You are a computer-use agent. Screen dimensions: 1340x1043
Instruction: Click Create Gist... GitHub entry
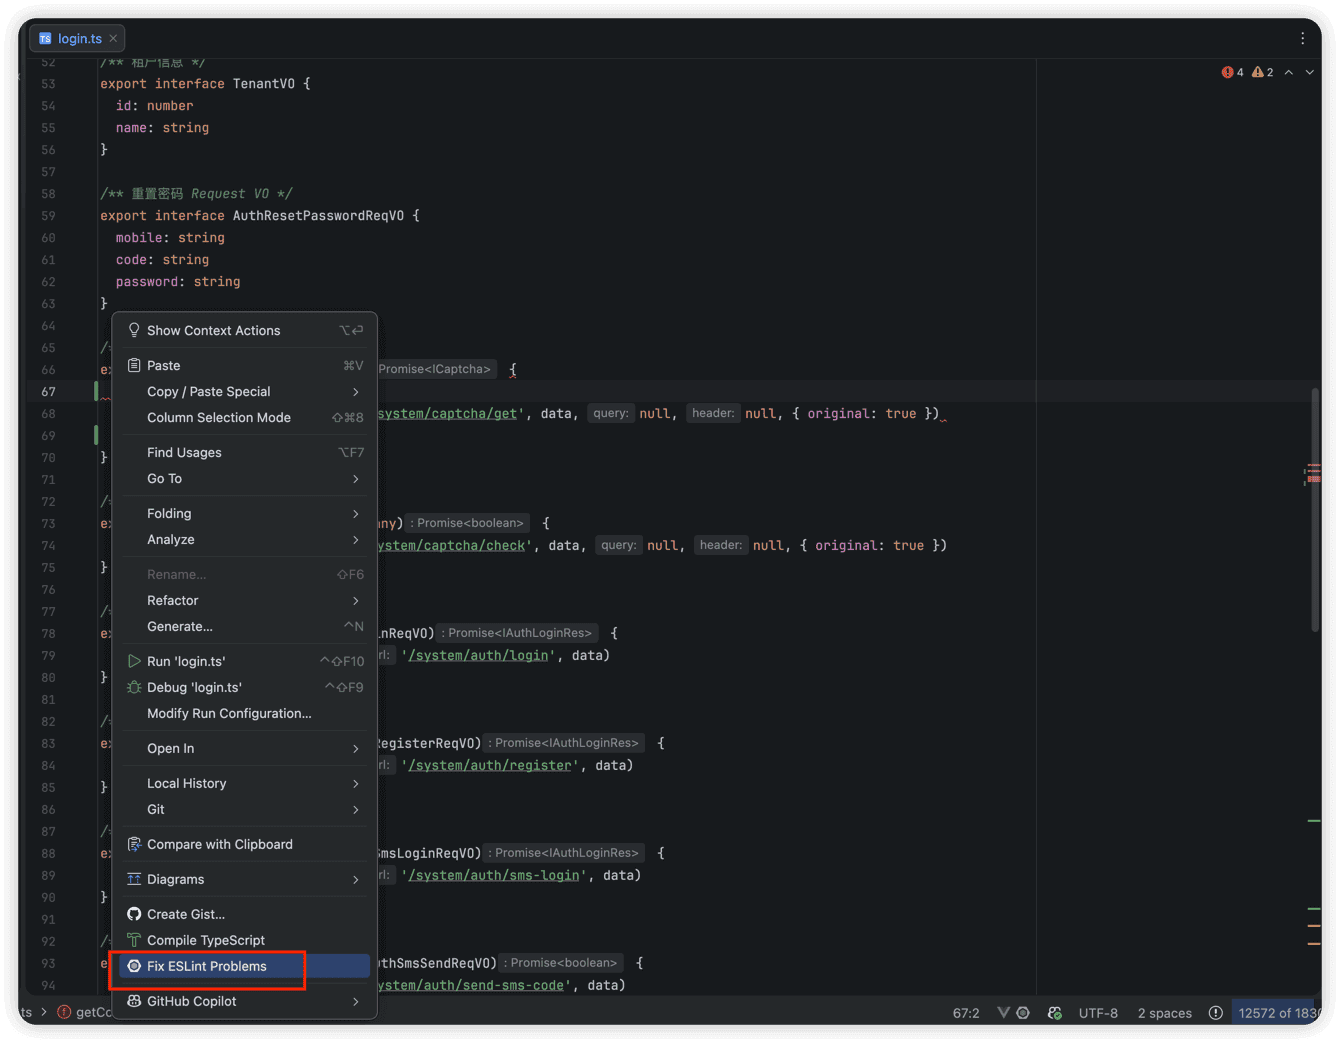245,914
